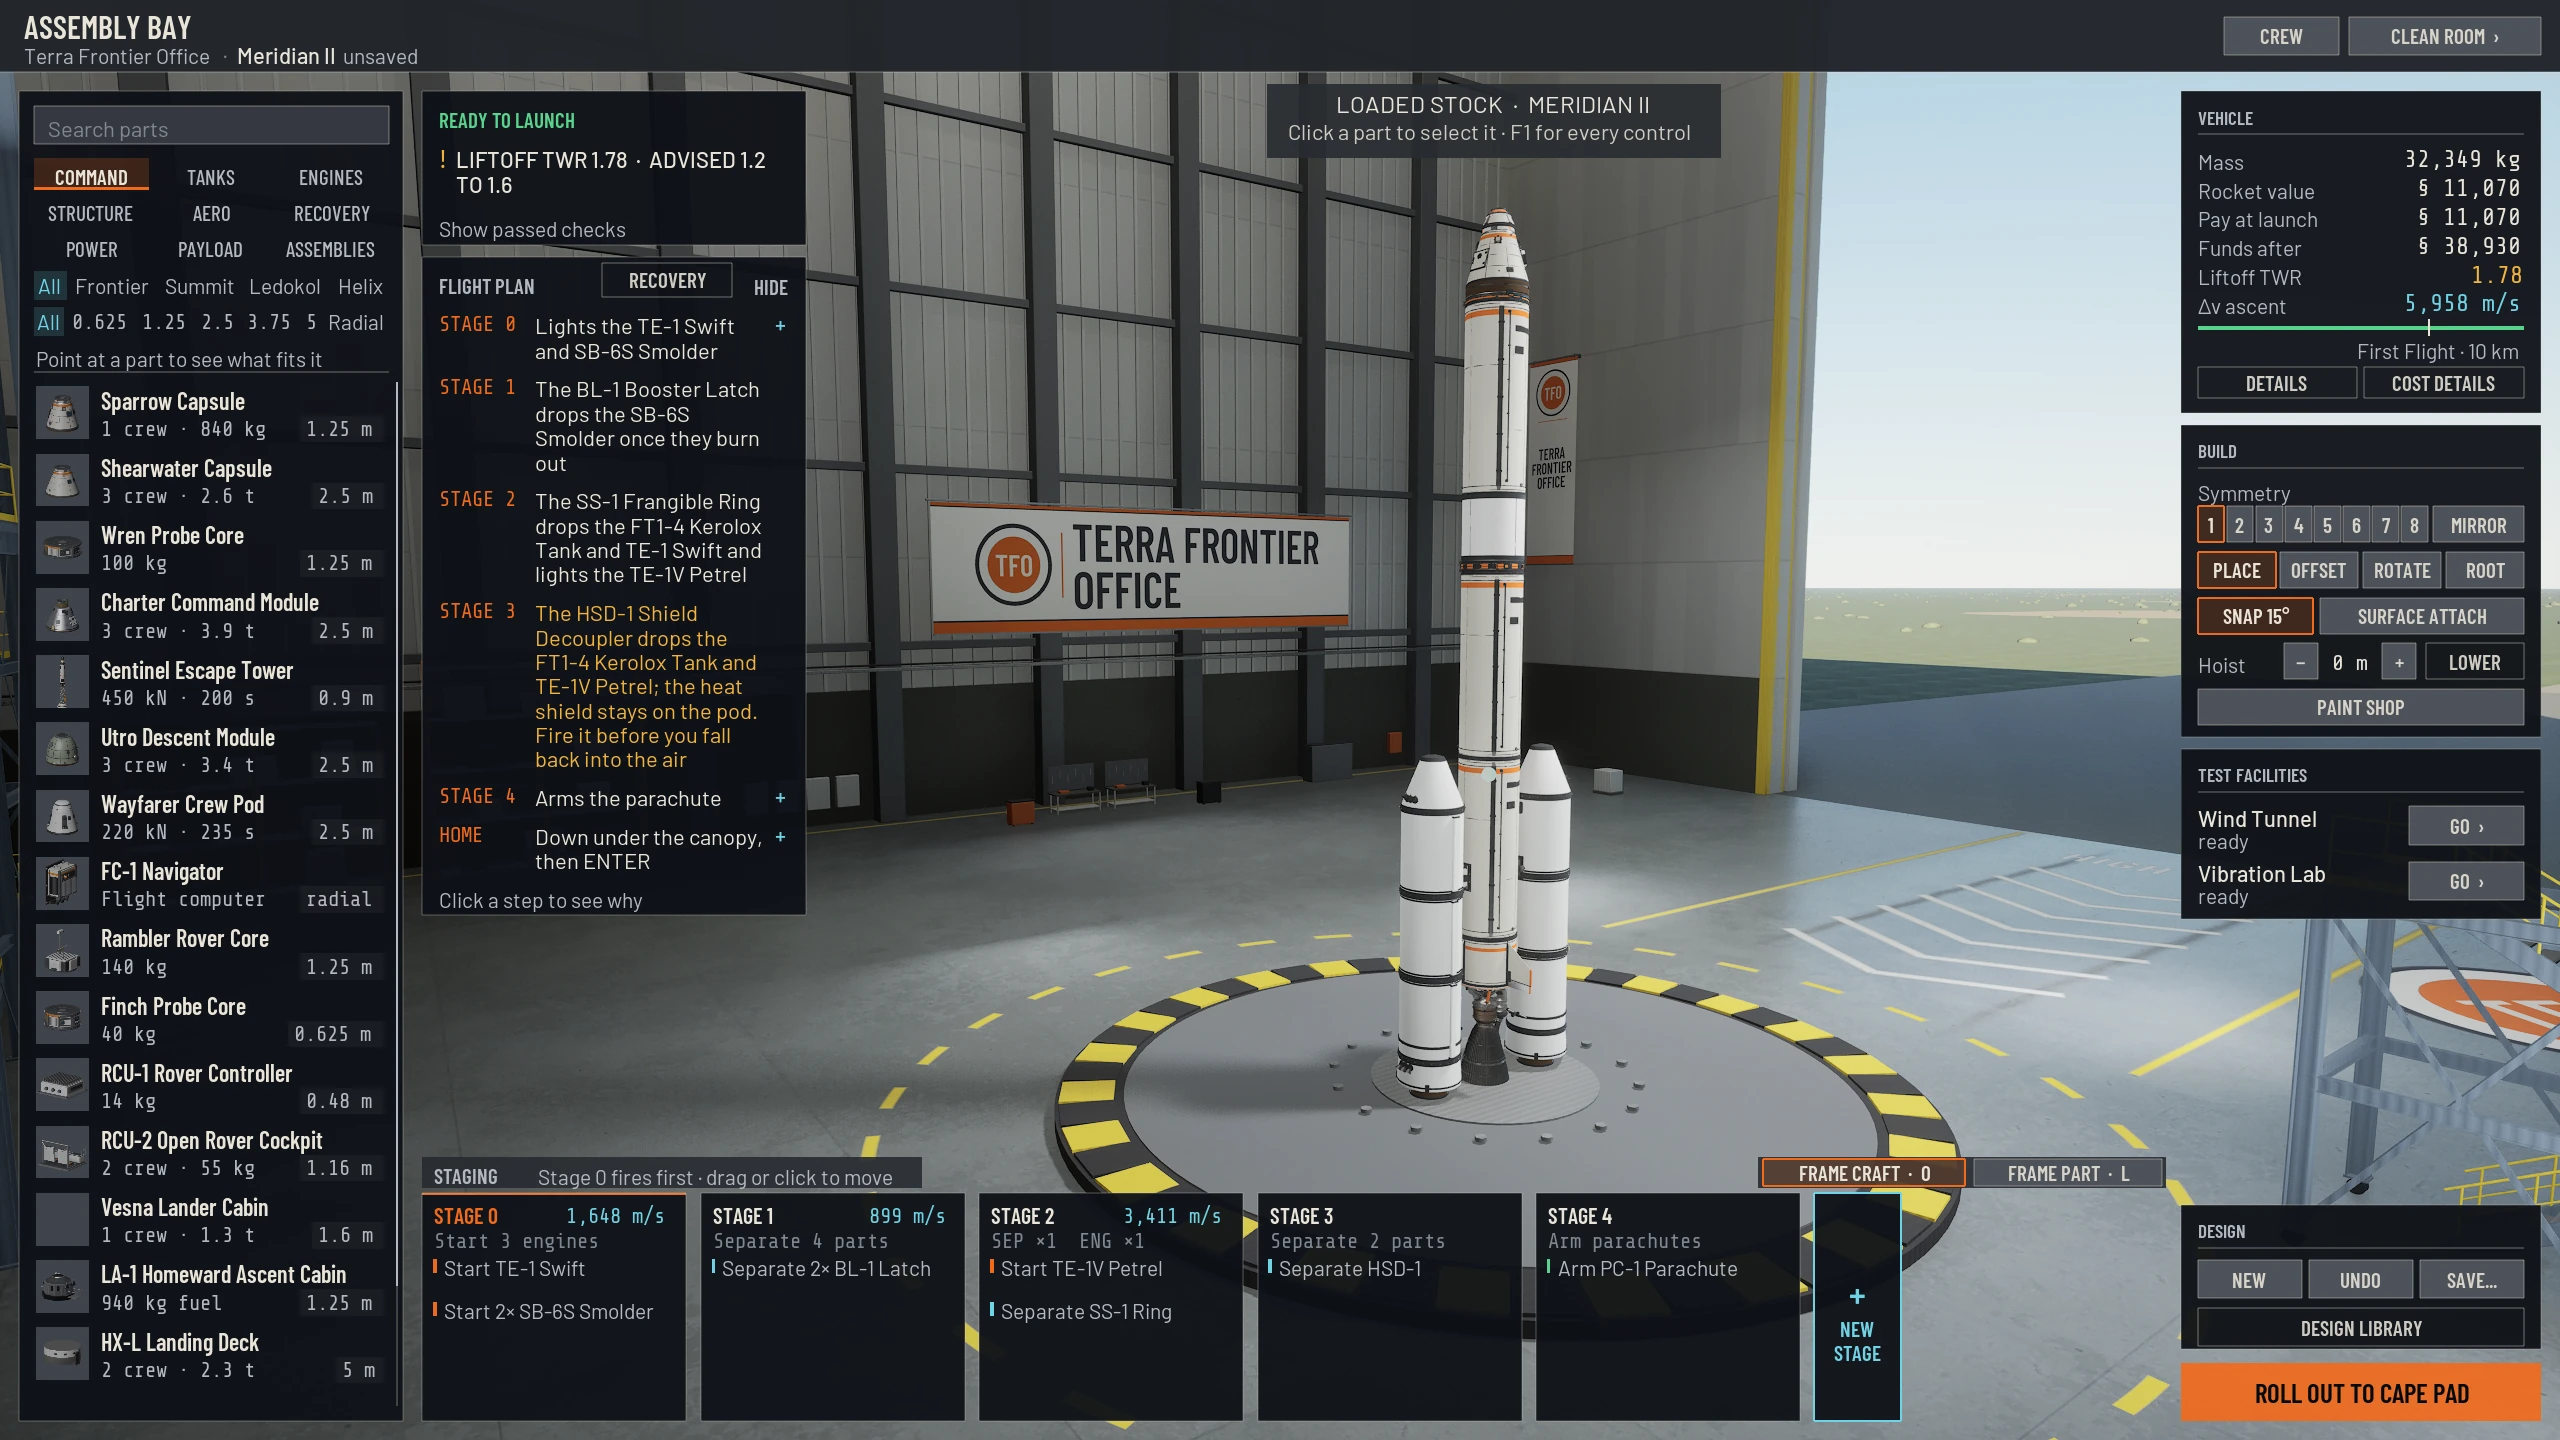Toggle SNAP 15° angle snapping
Image resolution: width=2560 pixels, height=1440 pixels.
(2255, 616)
